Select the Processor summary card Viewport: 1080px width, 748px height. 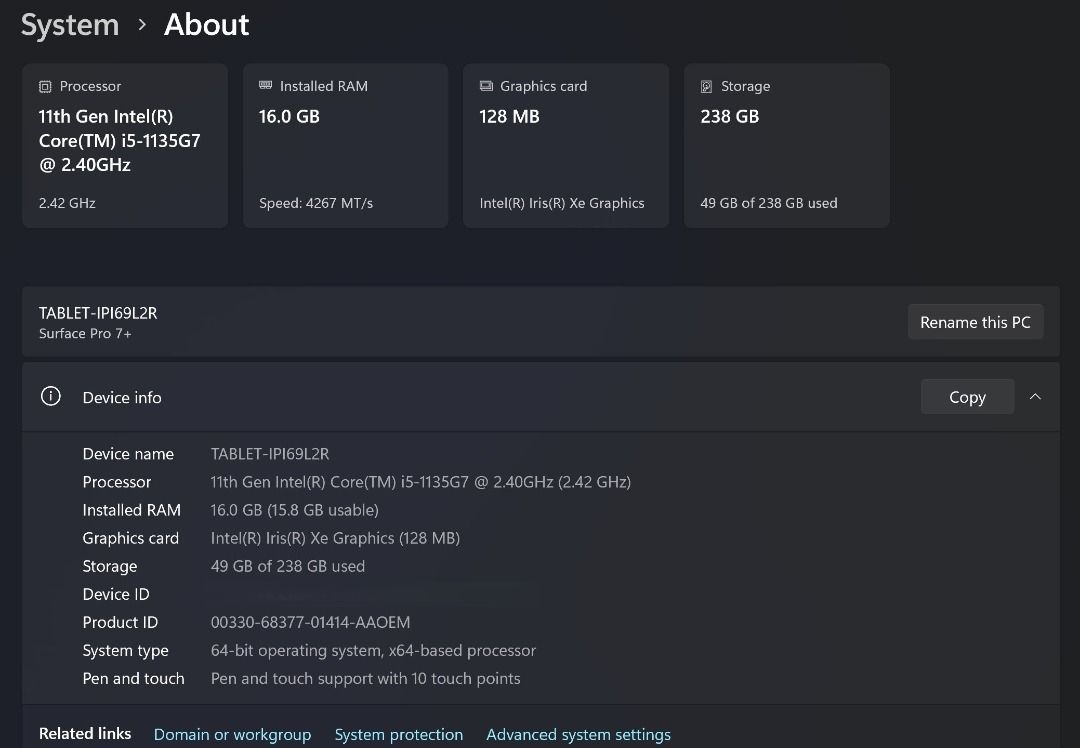pos(125,145)
